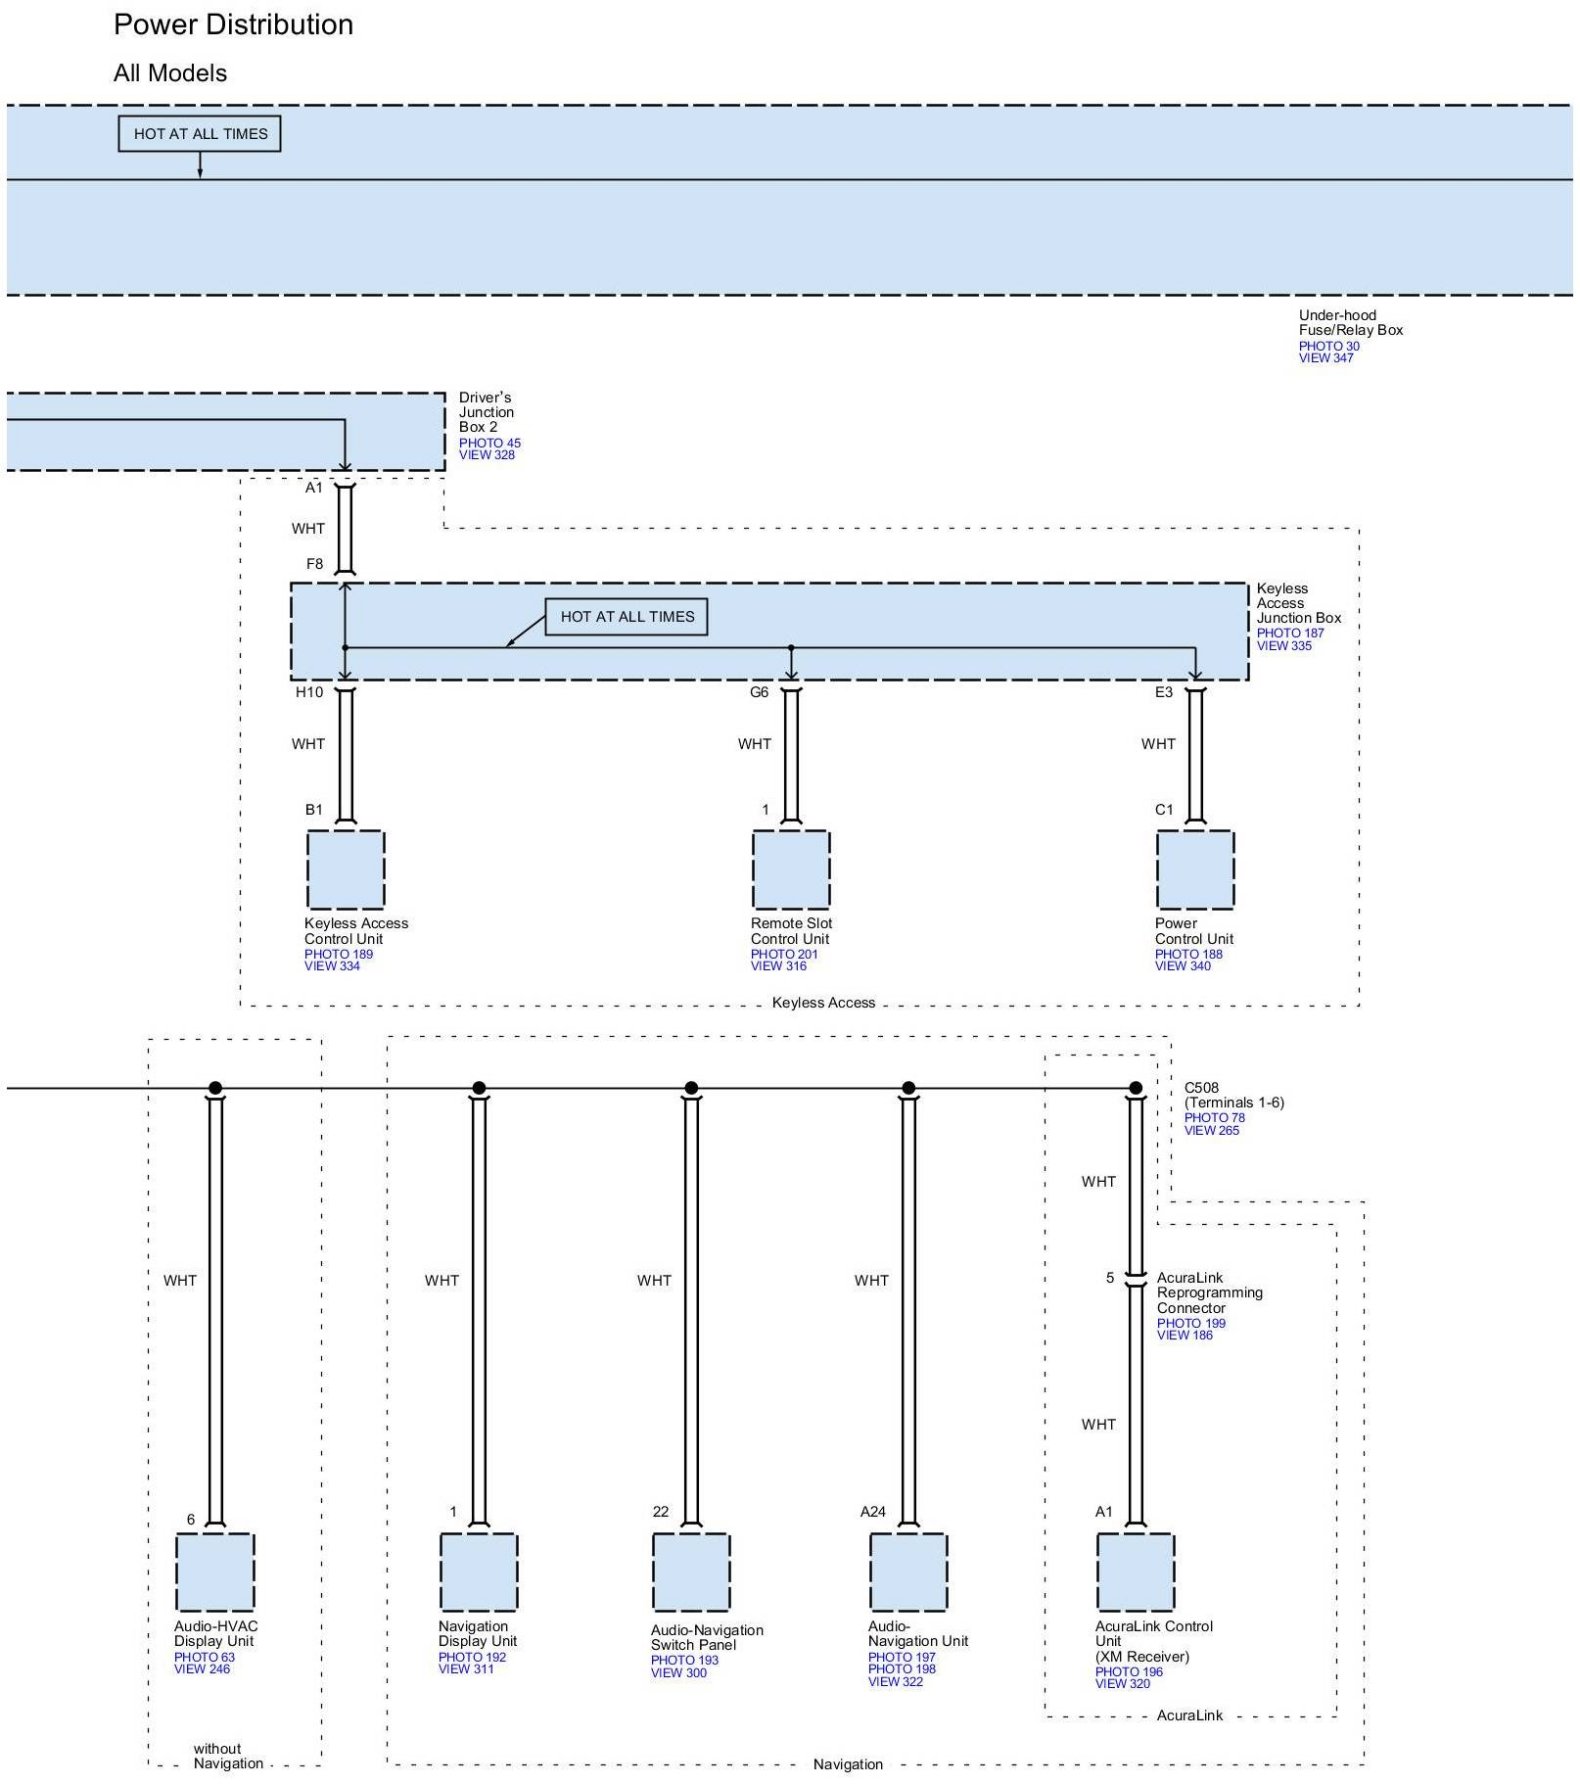The height and width of the screenshot is (1784, 1580).
Task: Click VIEW 340 under Power Control Unit
Action: [x=1182, y=966]
